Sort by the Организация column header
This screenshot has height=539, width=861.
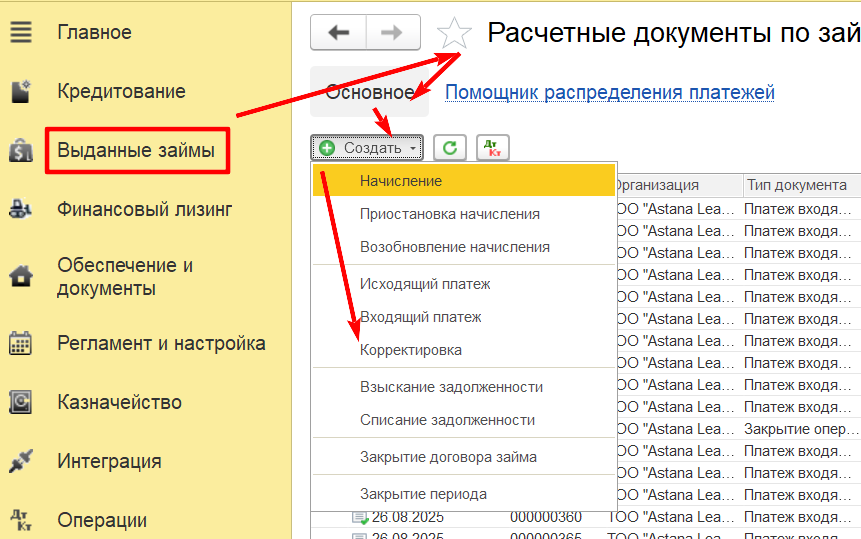click(678, 185)
